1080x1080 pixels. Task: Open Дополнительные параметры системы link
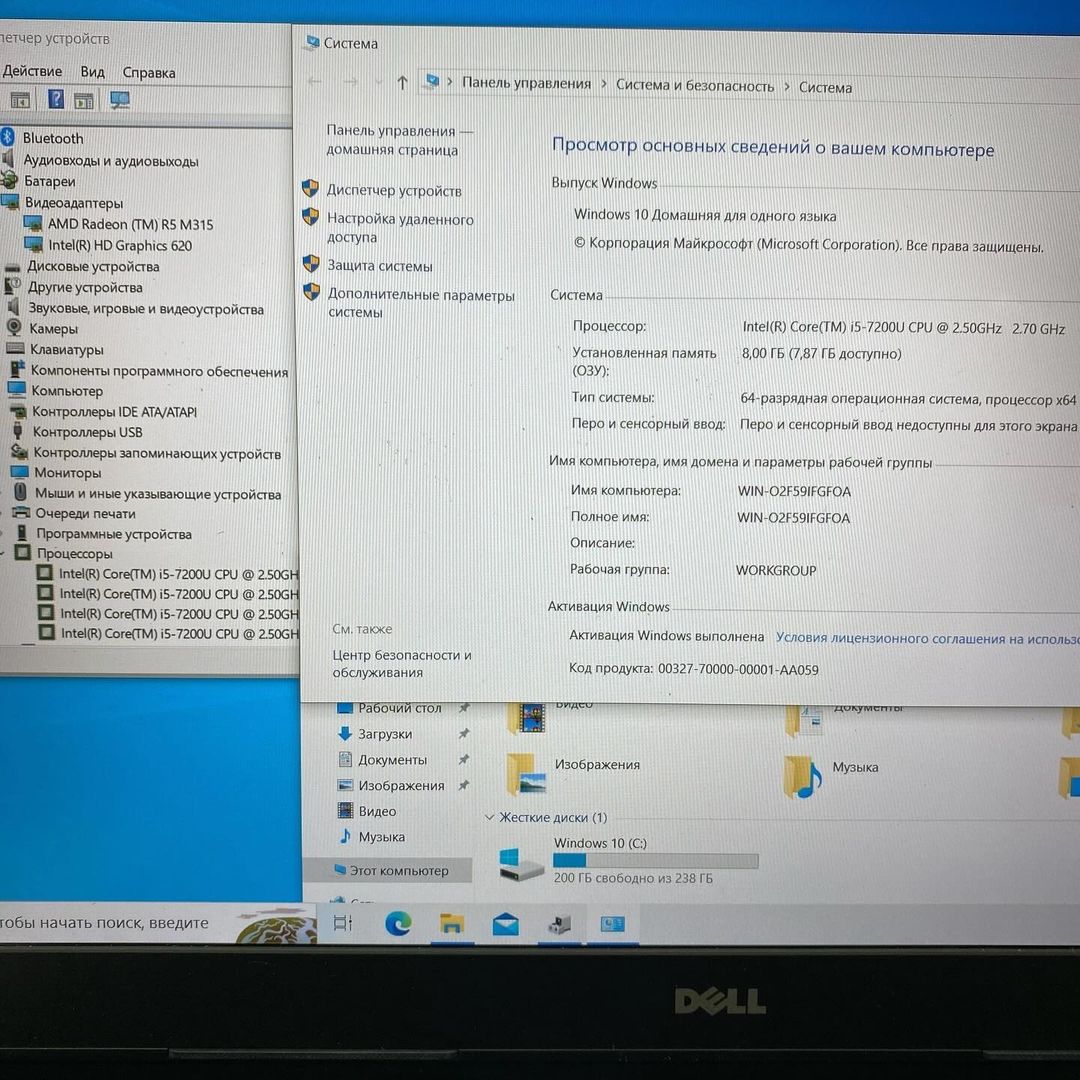[421, 303]
